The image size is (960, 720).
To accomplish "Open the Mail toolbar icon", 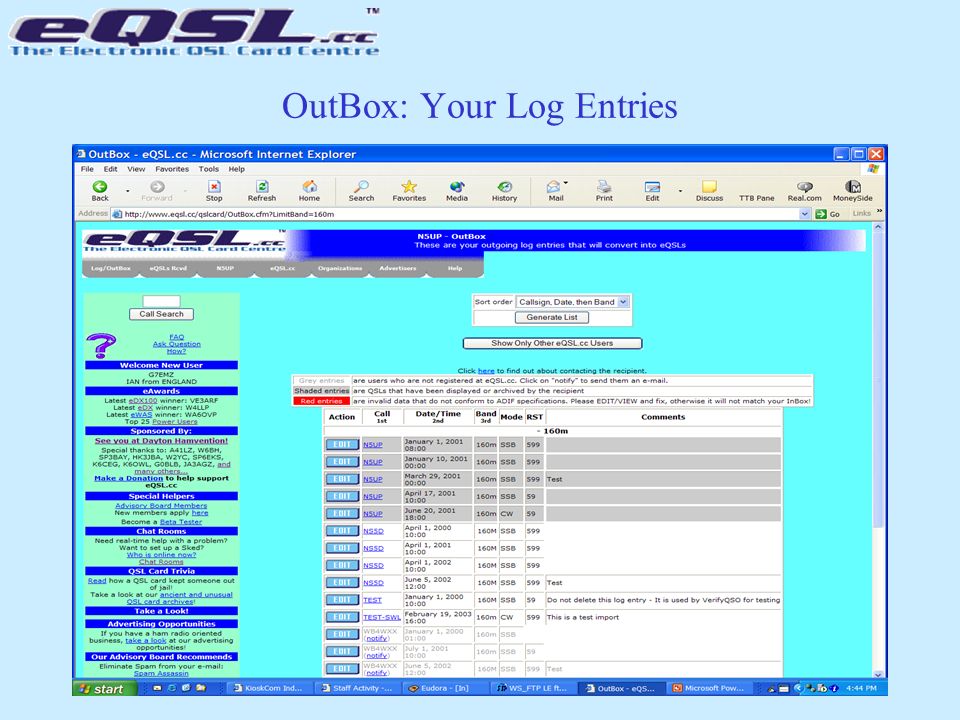I will pyautogui.click(x=553, y=187).
